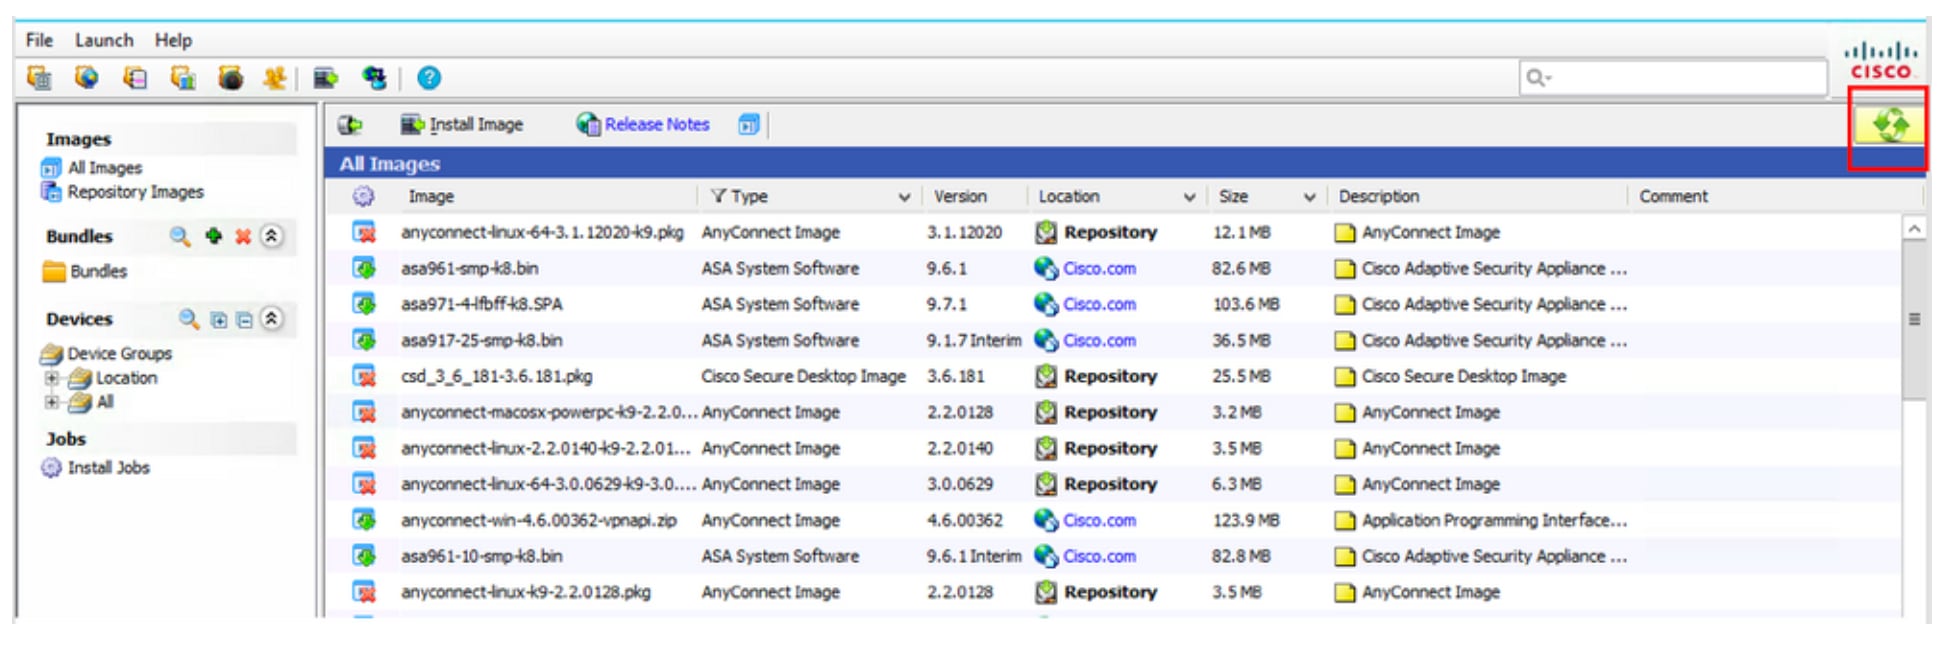Select asa917-25-smp-k8.bin image name
Viewport: 1952px width, 670px height.
481,340
